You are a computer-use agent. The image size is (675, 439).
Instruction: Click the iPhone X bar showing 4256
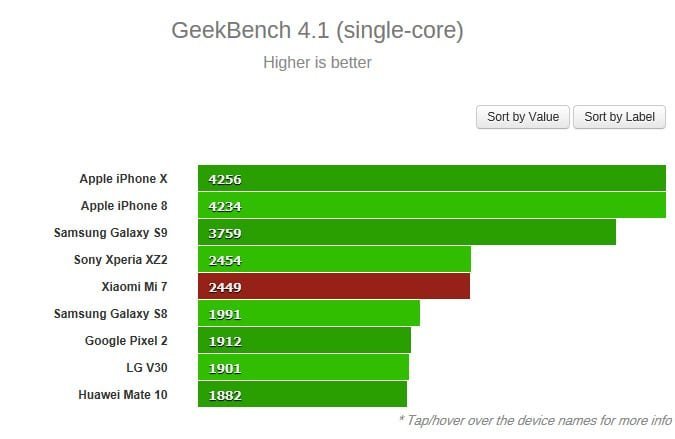click(432, 178)
